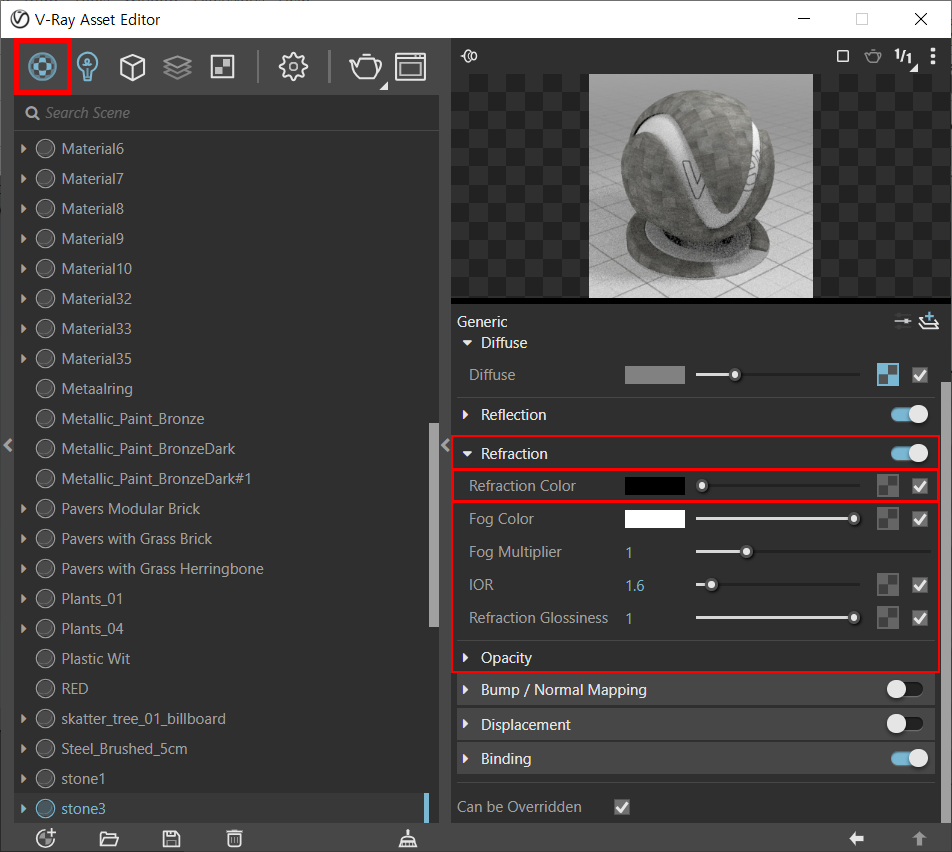Open IOR texture map slot
Viewport: 952px width, 852px height.
click(x=888, y=585)
